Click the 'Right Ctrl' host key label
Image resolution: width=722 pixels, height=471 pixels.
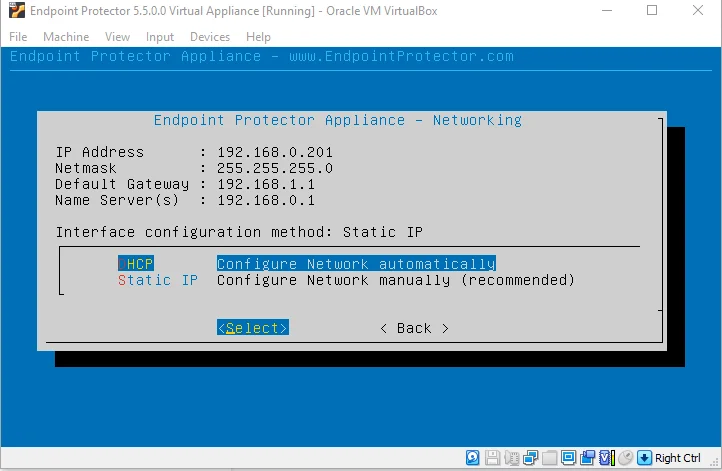677,458
